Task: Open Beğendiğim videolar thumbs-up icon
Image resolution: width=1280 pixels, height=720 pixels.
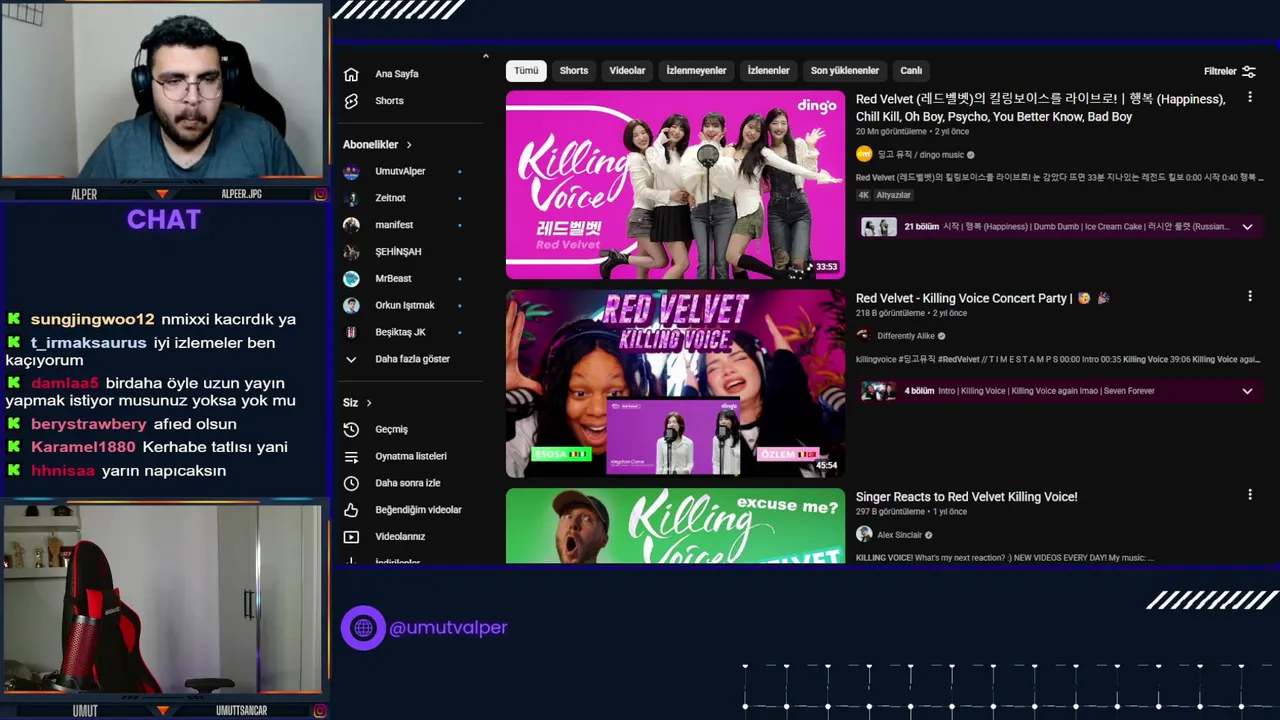Action: point(351,510)
